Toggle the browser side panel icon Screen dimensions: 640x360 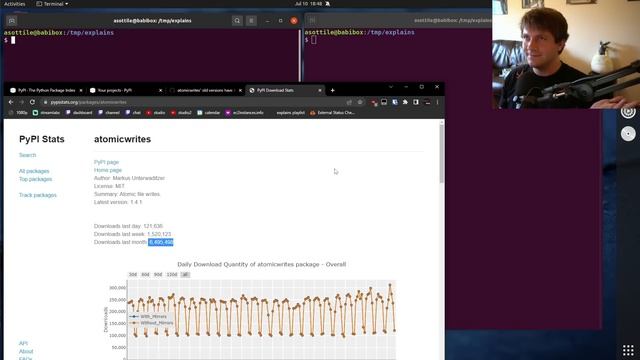[x=416, y=102]
